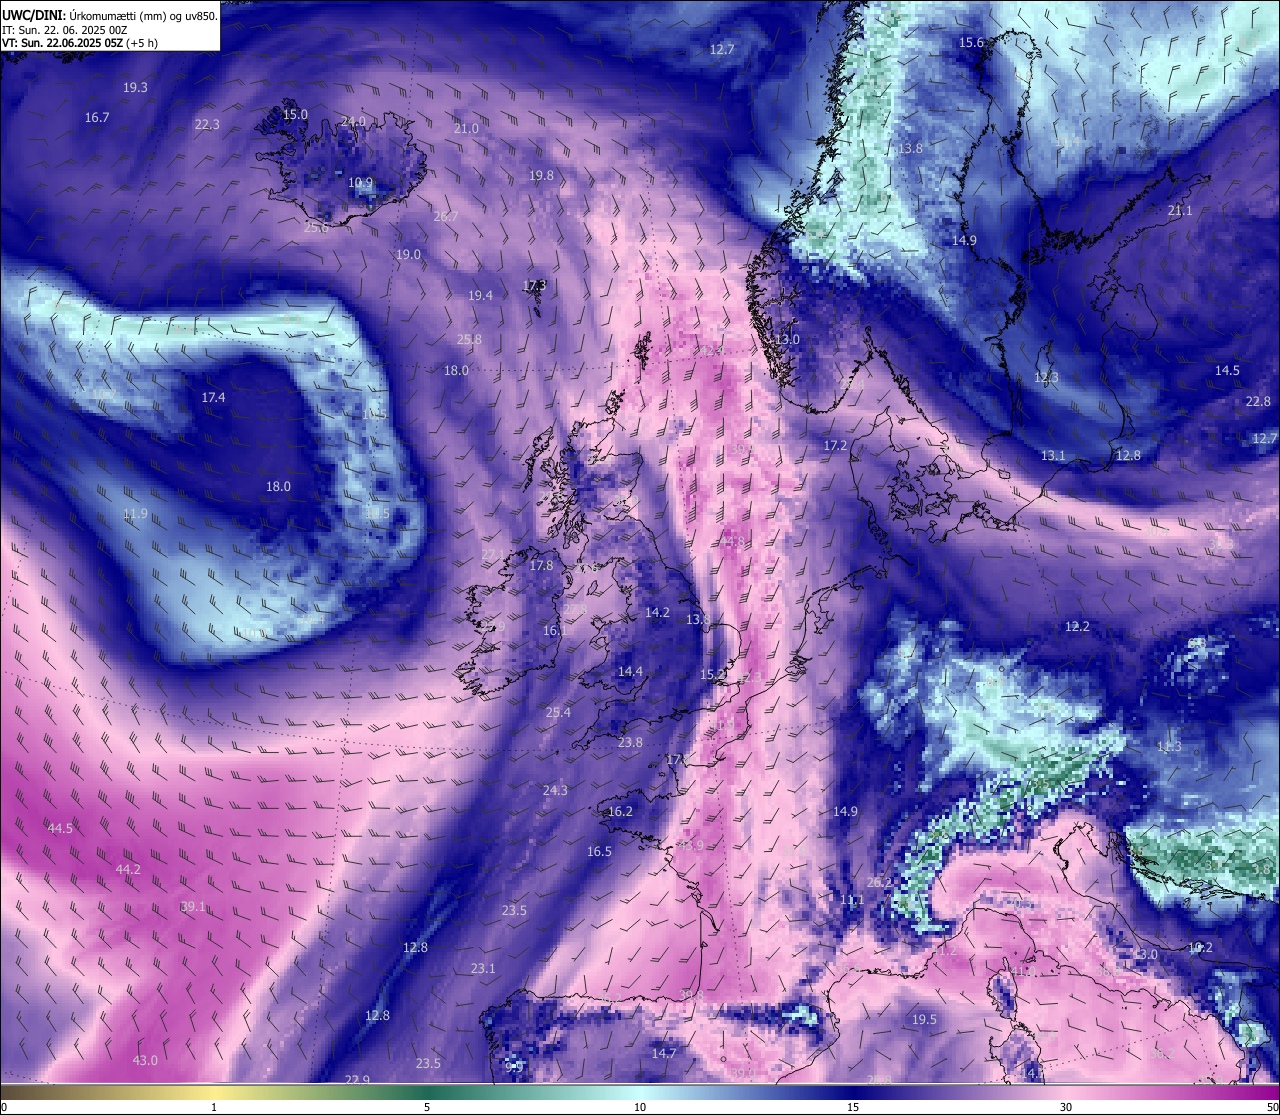Image resolution: width=1280 pixels, height=1115 pixels.
Task: Click the 15.0 value over Iceland
Action: (295, 115)
